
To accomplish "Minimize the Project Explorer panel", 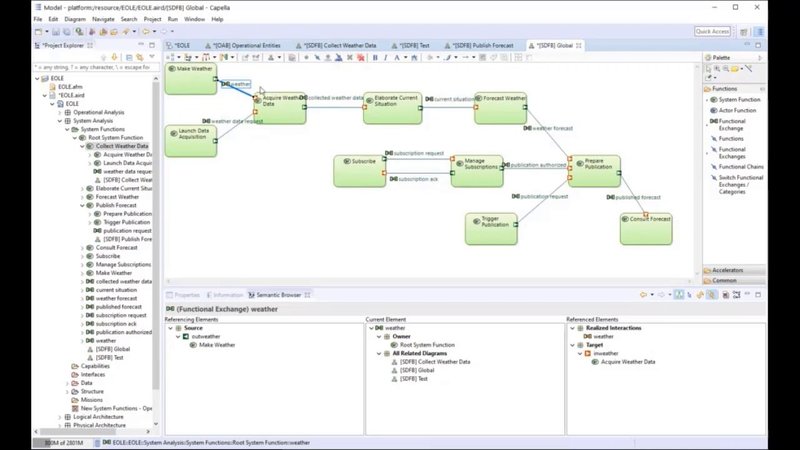I will click(x=141, y=45).
